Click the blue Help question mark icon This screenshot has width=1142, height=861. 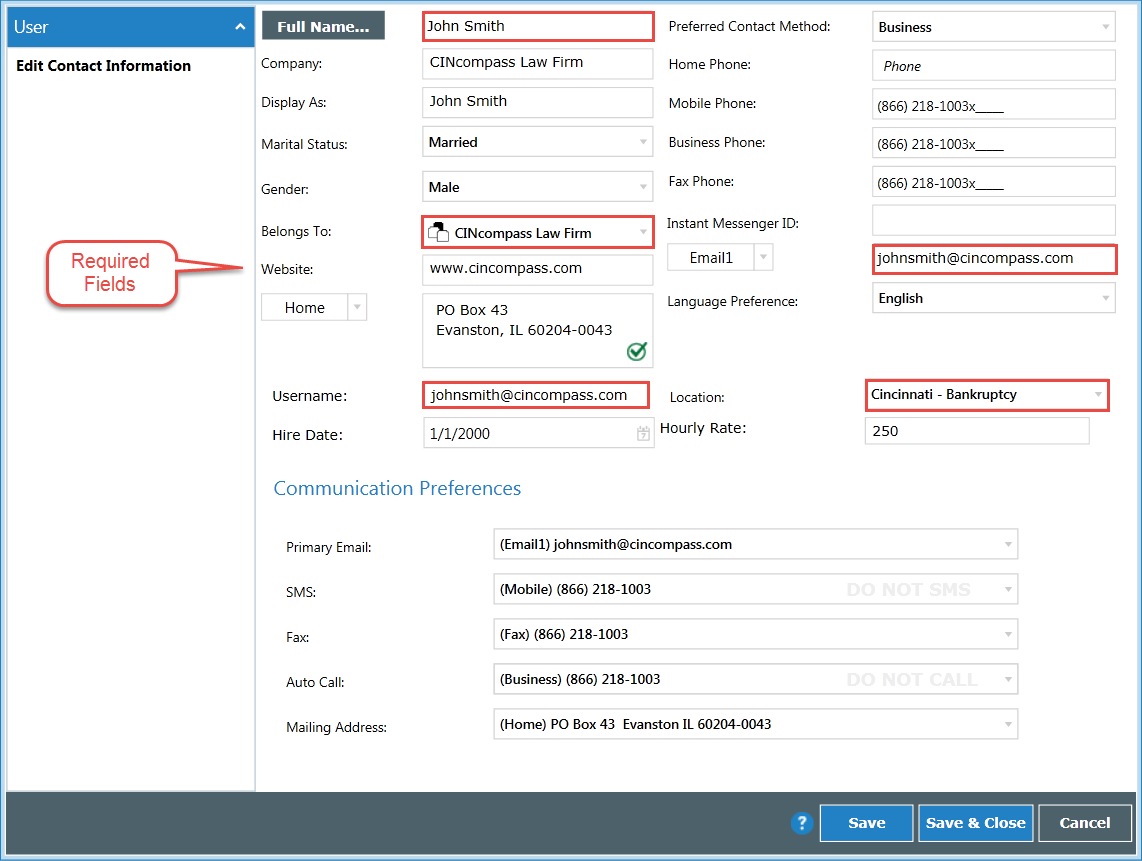point(802,823)
